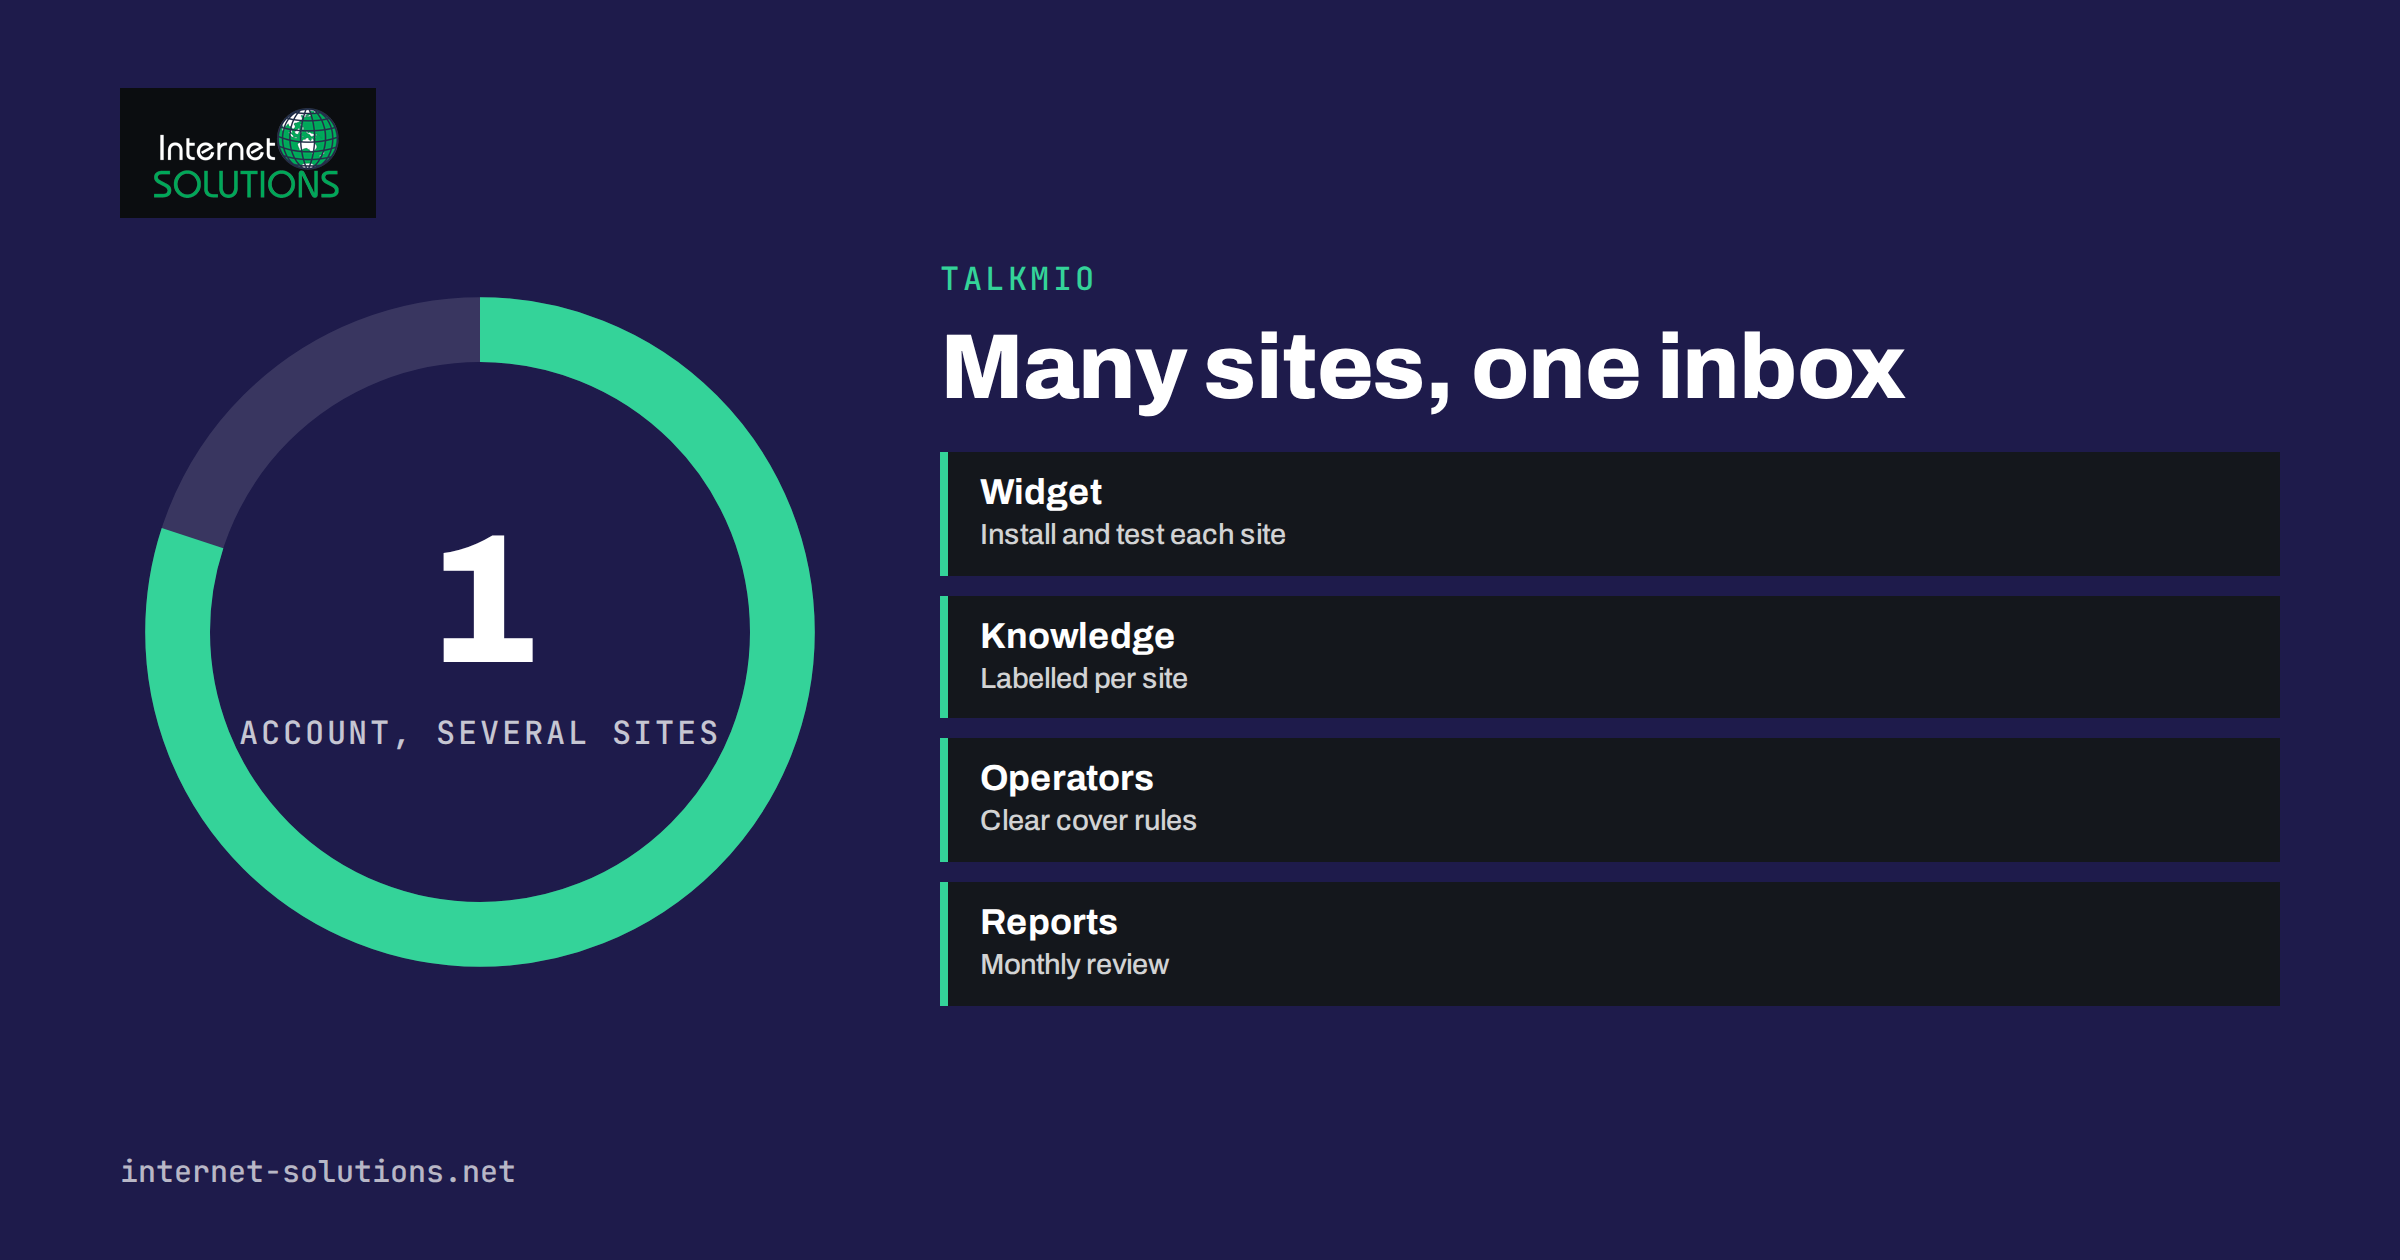Viewport: 2400px width, 1260px height.
Task: Click the TALKMIO label
Action: 1018,279
